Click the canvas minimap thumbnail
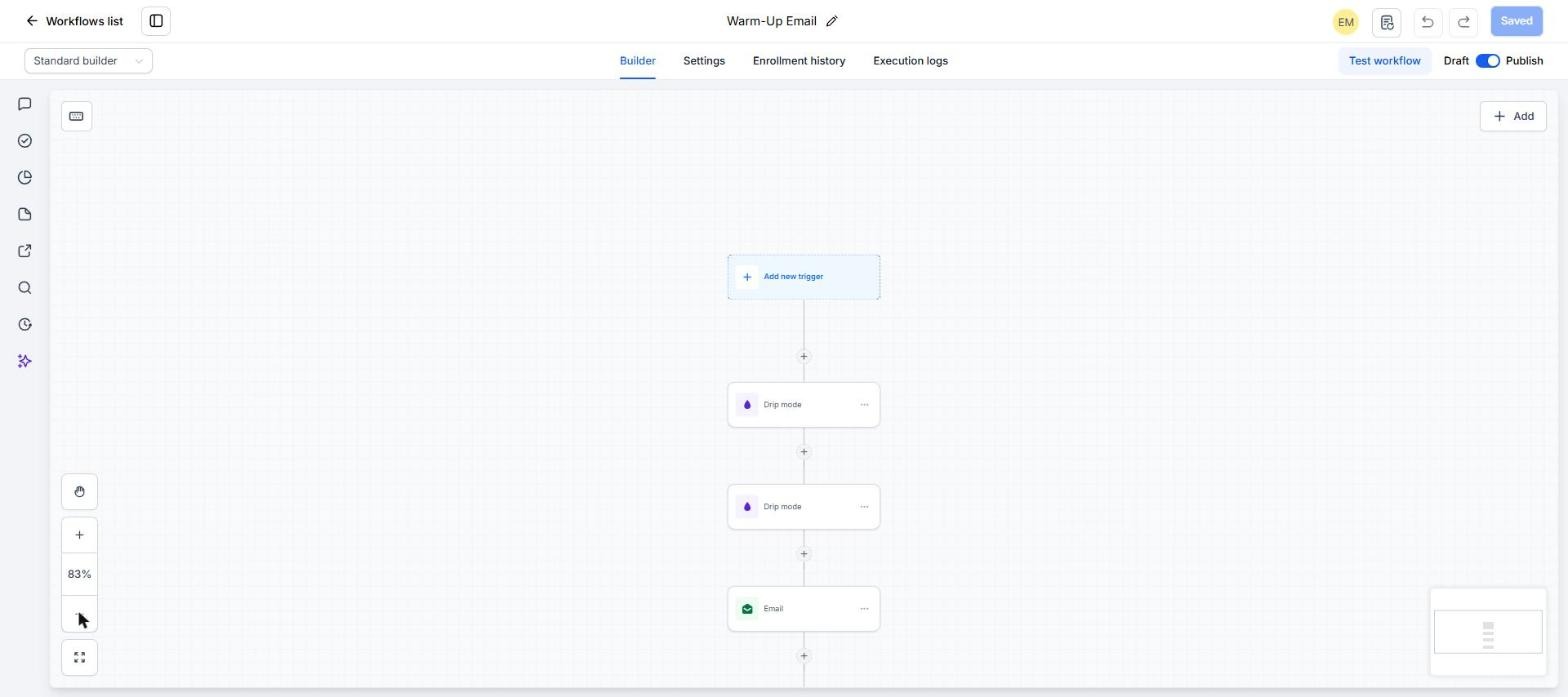The height and width of the screenshot is (697, 1568). (x=1488, y=632)
